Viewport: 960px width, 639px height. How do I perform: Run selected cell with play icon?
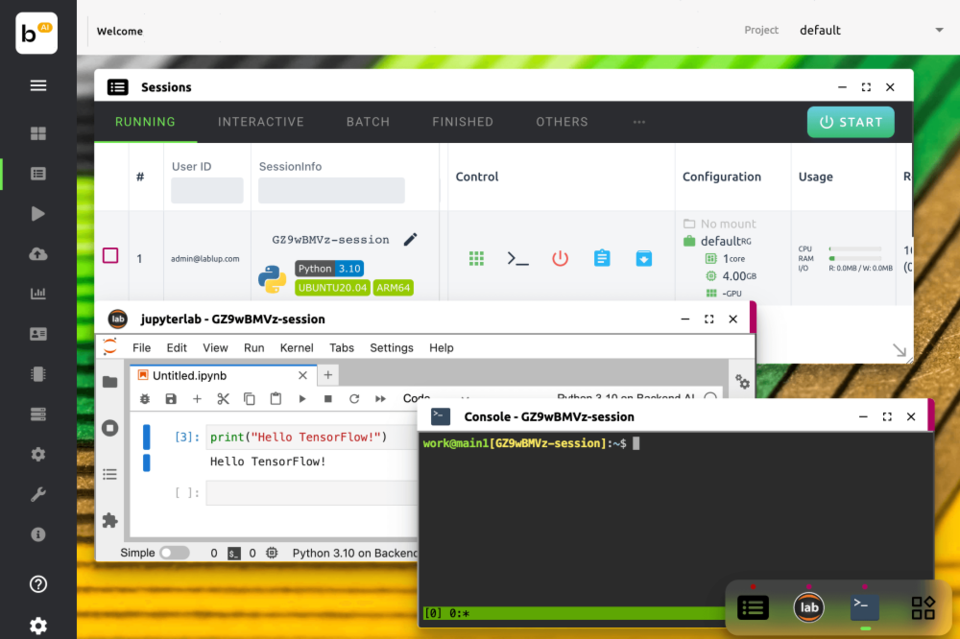click(302, 399)
